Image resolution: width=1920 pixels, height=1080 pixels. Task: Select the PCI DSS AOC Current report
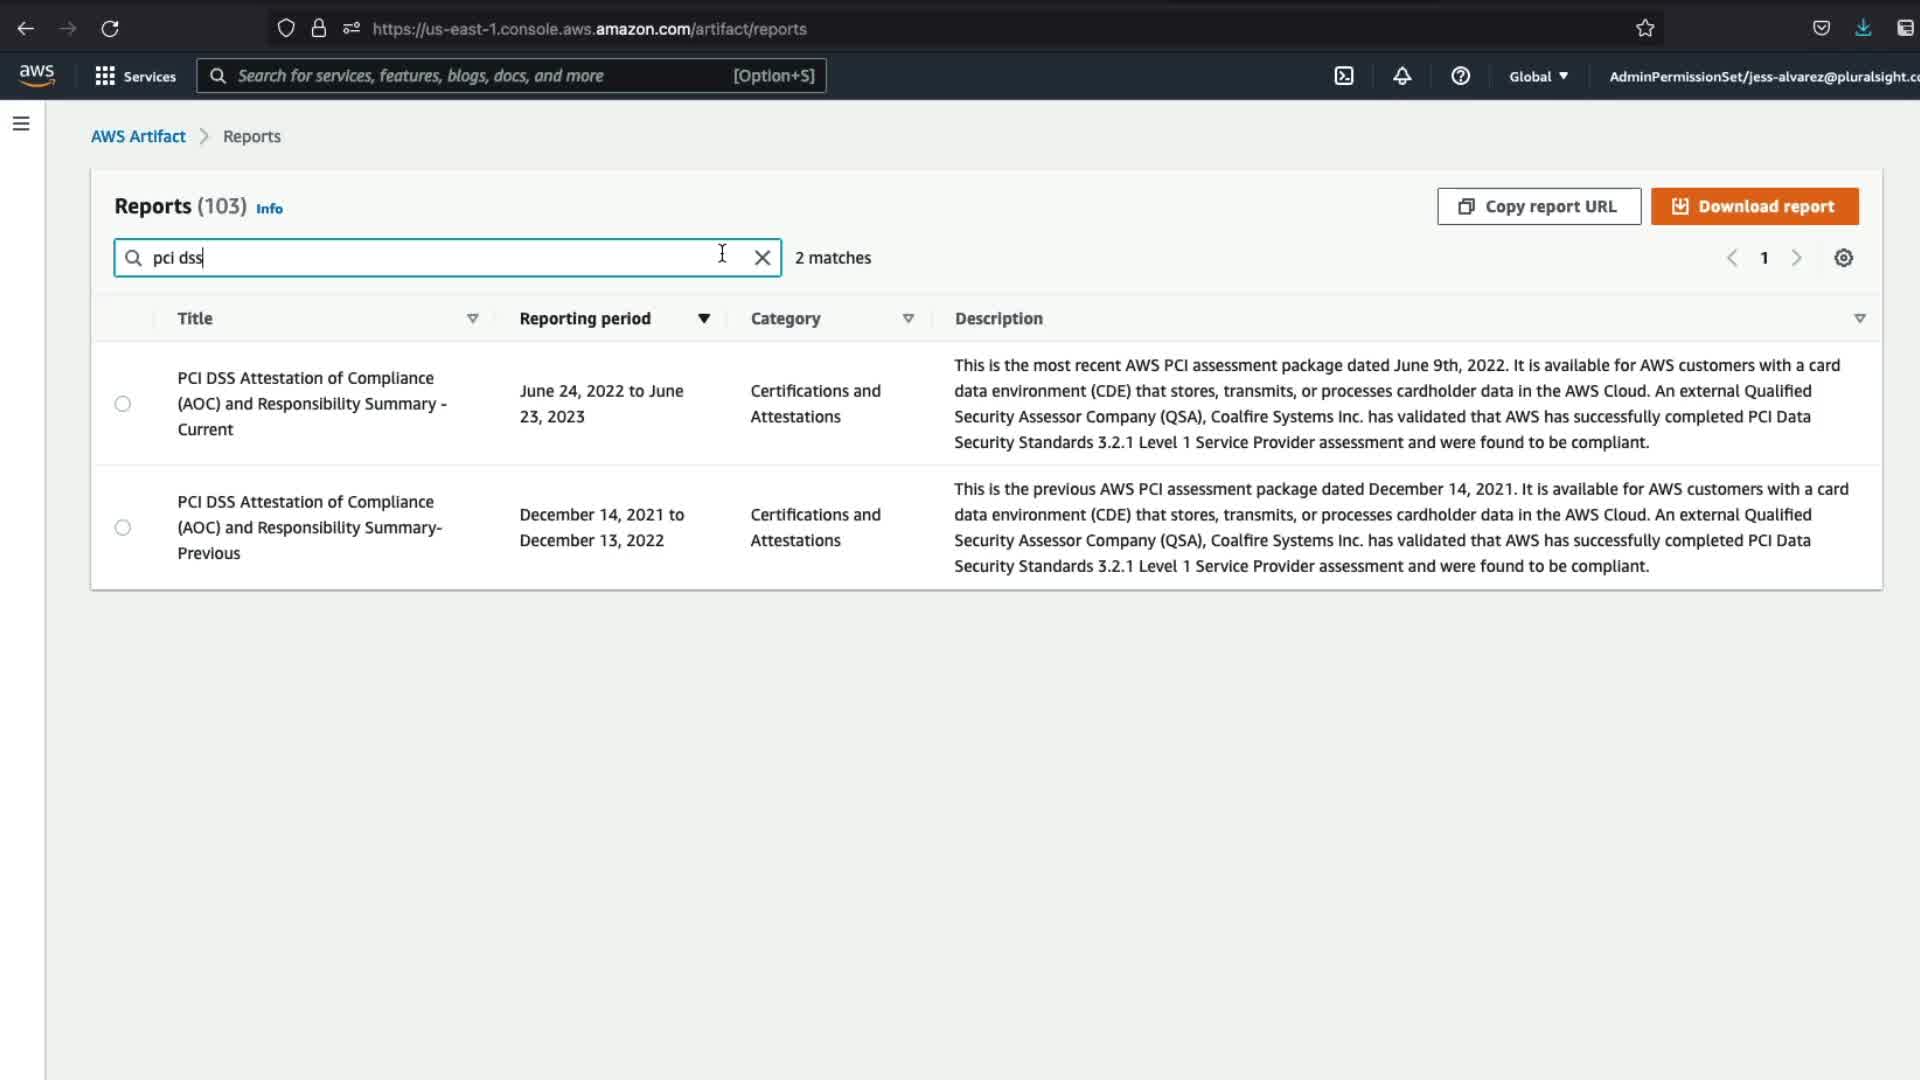click(x=123, y=404)
